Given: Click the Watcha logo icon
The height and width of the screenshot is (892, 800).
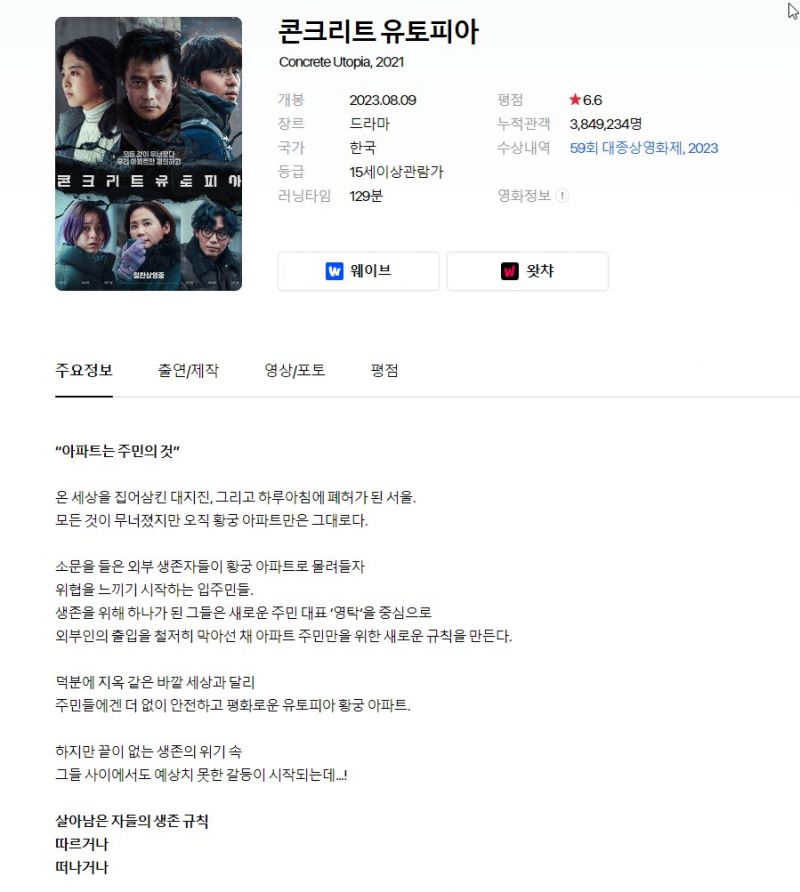Looking at the screenshot, I should 509,271.
